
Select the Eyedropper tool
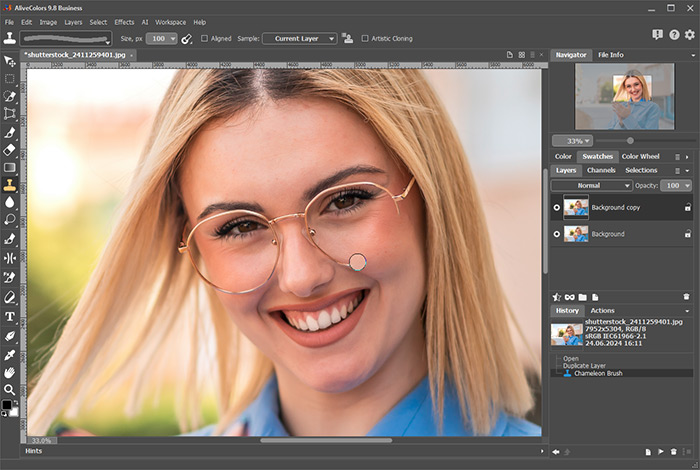9,355
